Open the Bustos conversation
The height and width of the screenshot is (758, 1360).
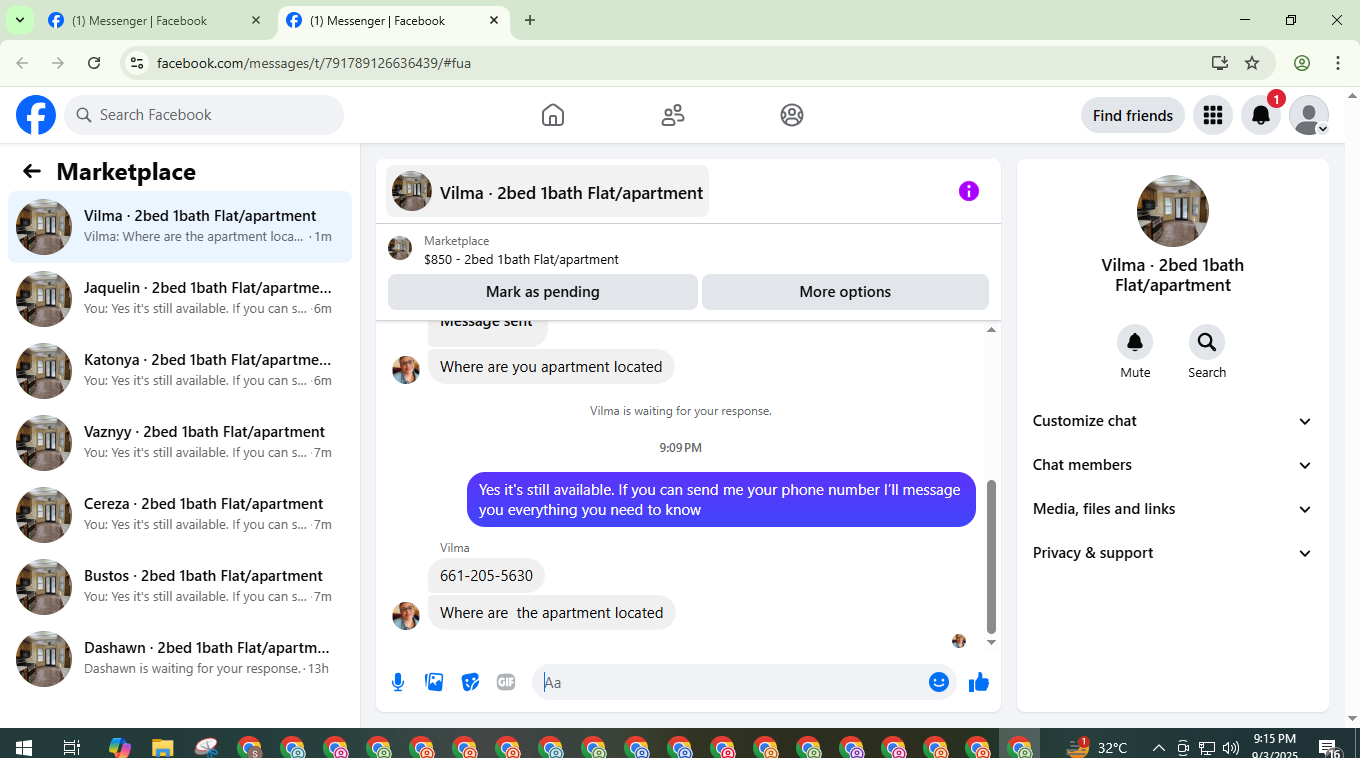coord(180,587)
